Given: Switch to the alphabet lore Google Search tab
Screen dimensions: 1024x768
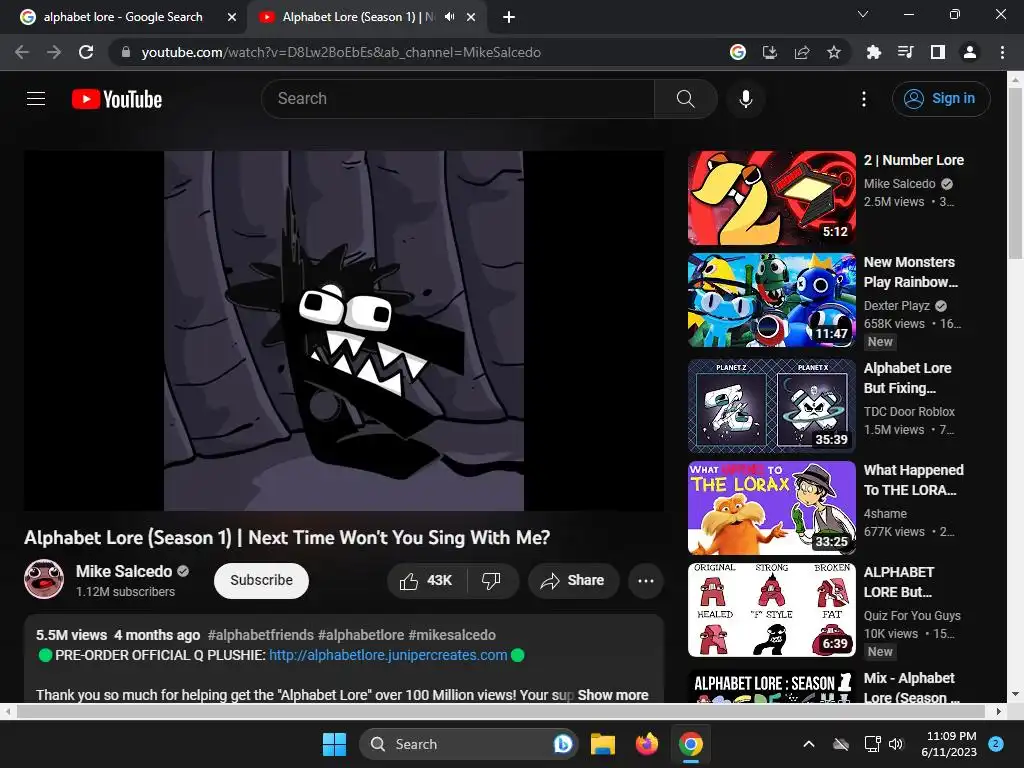Looking at the screenshot, I should pos(123,17).
